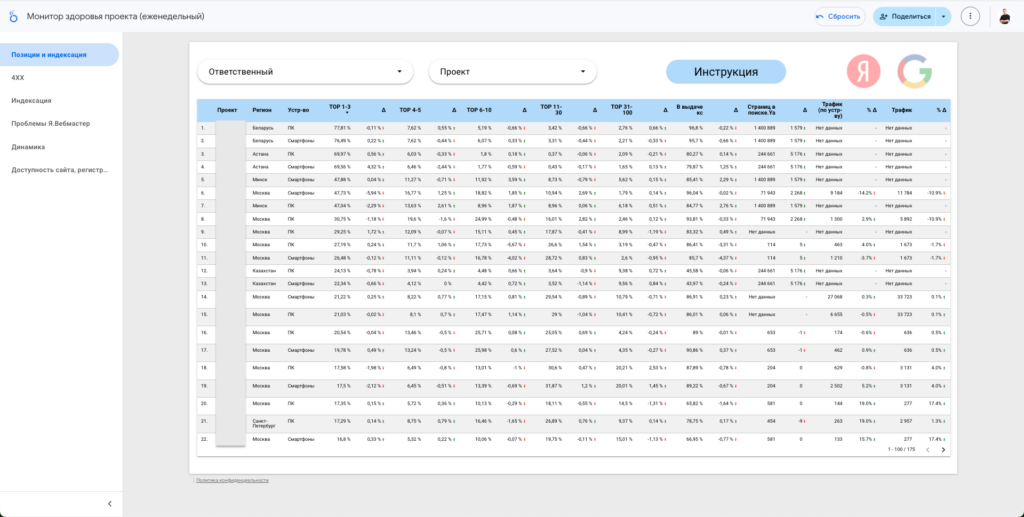
Task: Open the Политика конфиденциальности link
Action: click(x=232, y=480)
